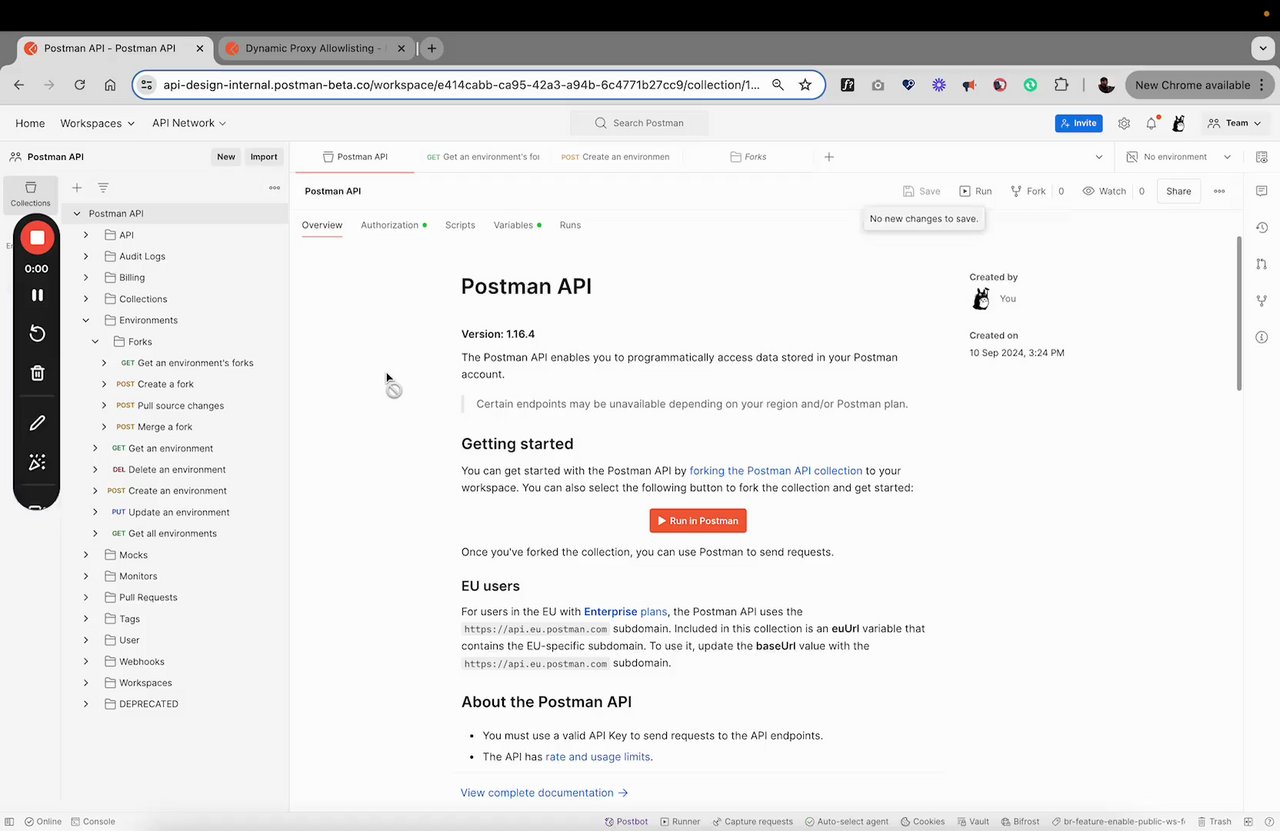This screenshot has height=831, width=1280.
Task: Click the Search Postman field
Action: (x=639, y=123)
